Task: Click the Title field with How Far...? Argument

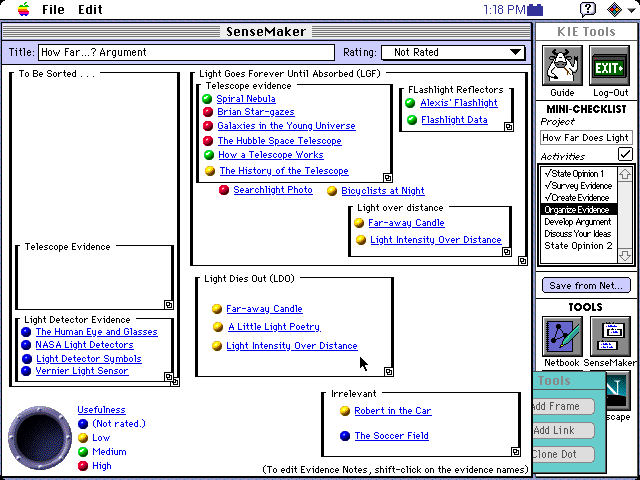Action: [186, 52]
